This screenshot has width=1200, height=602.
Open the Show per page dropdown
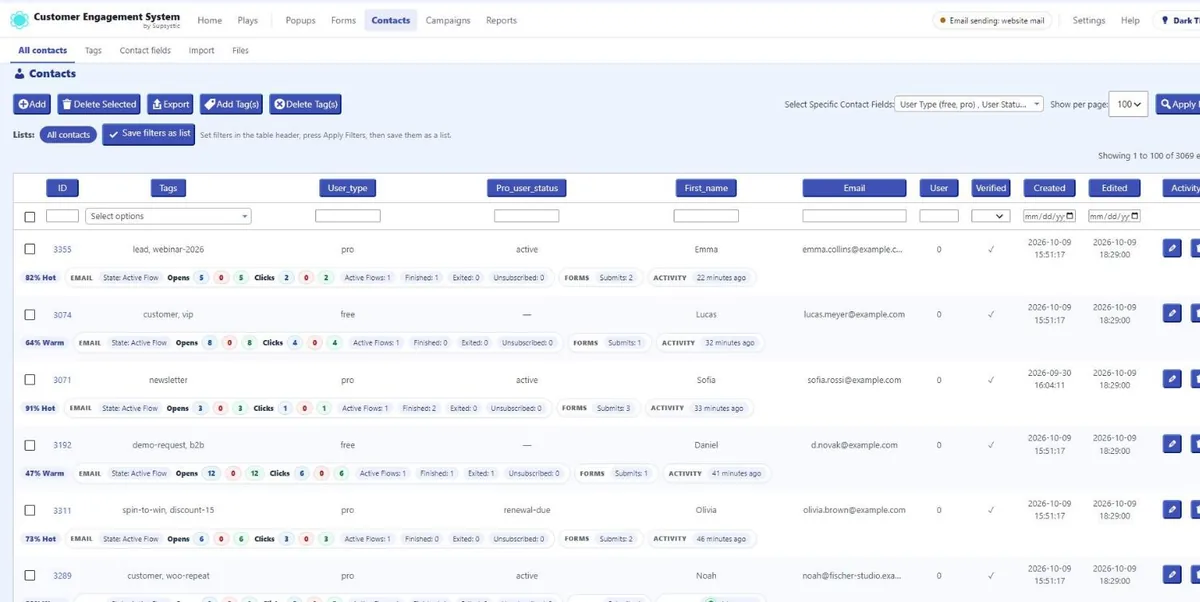[1128, 104]
